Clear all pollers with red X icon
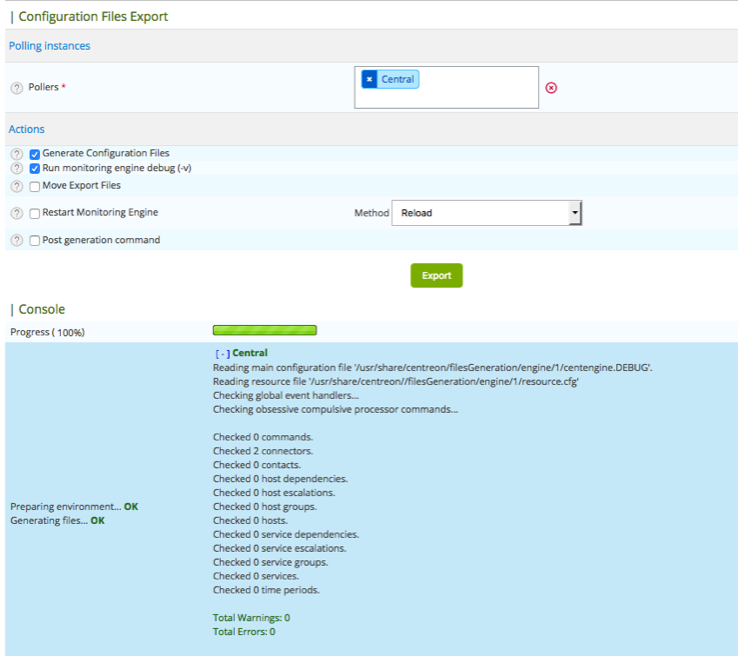 (x=551, y=88)
